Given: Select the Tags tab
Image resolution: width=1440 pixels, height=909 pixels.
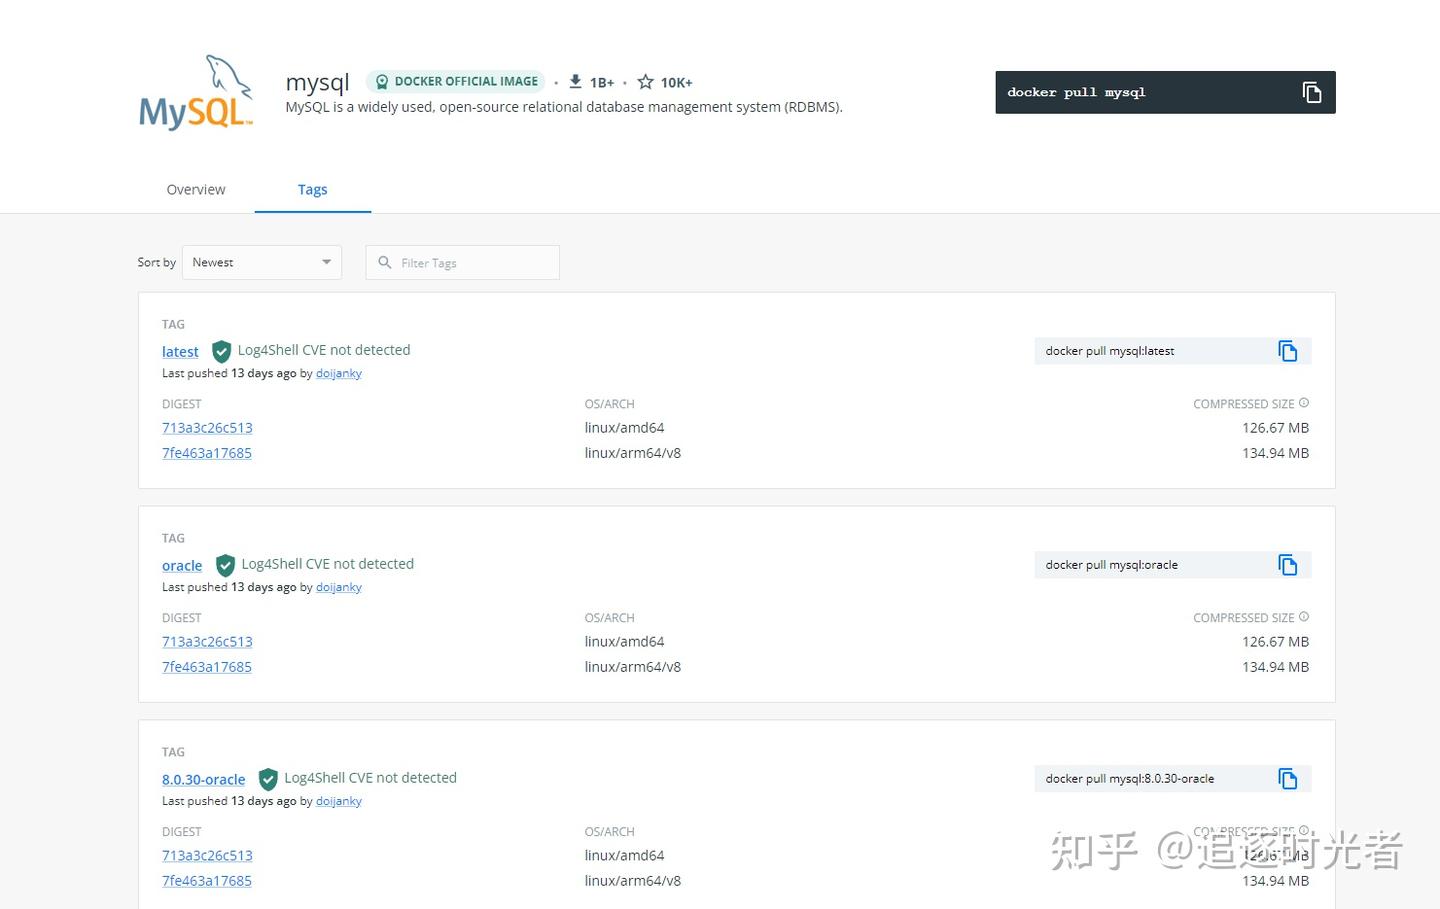Looking at the screenshot, I should click(x=313, y=189).
